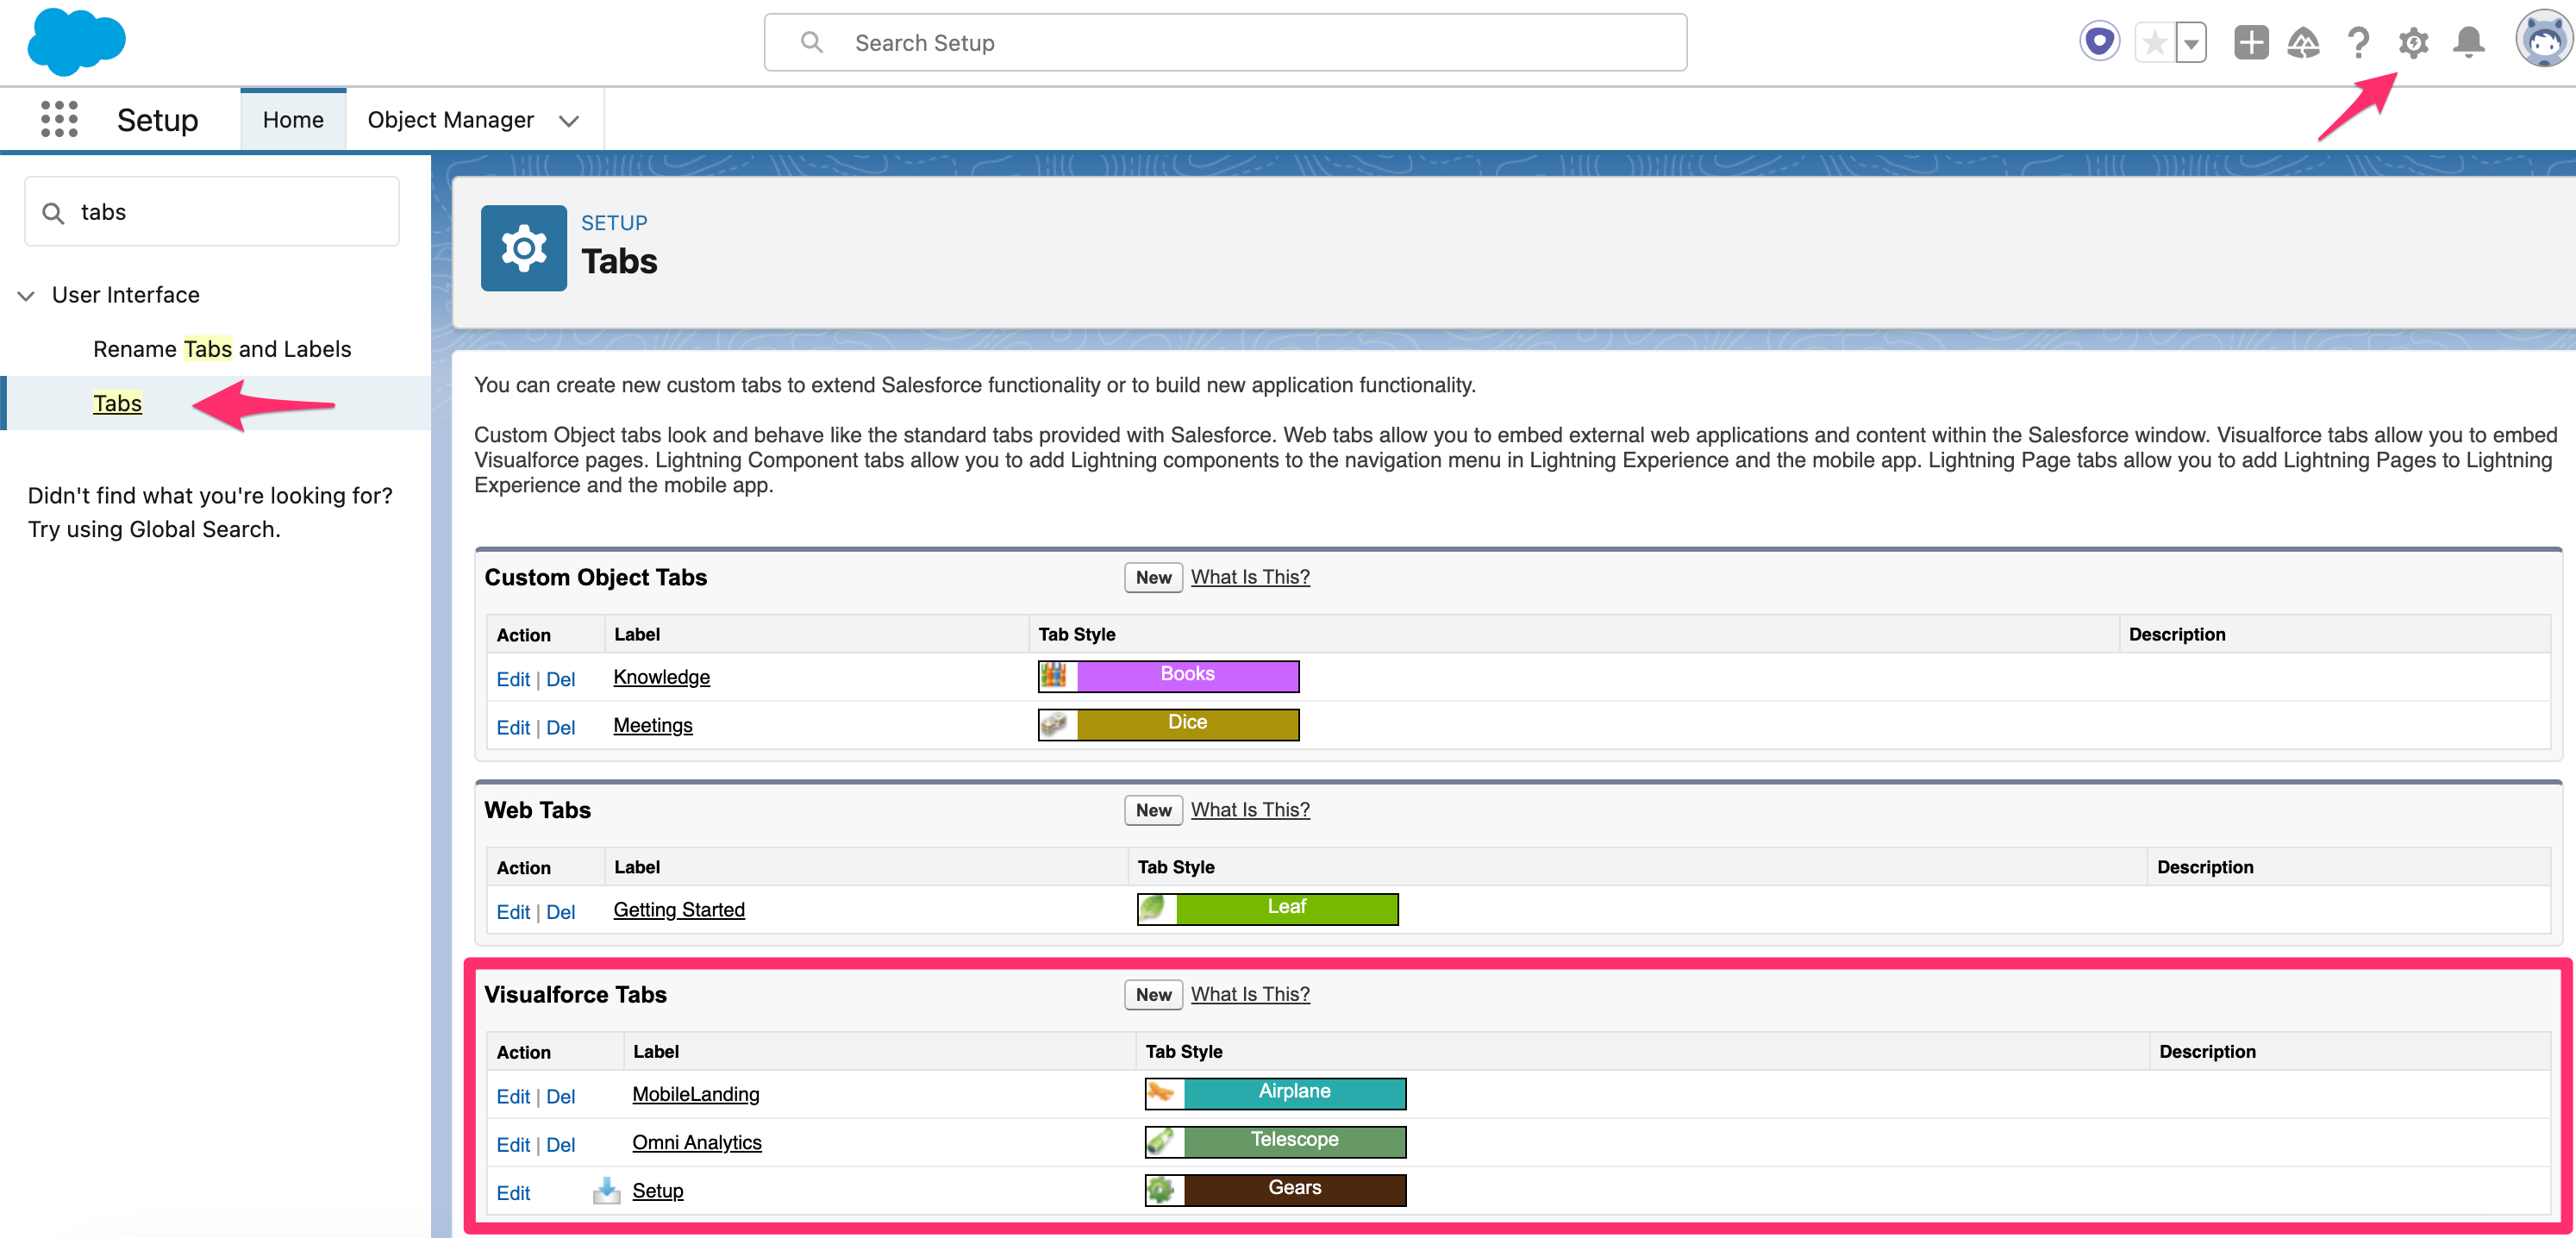Select the Home tab in Setup
This screenshot has width=2576, height=1238.
coord(292,119)
